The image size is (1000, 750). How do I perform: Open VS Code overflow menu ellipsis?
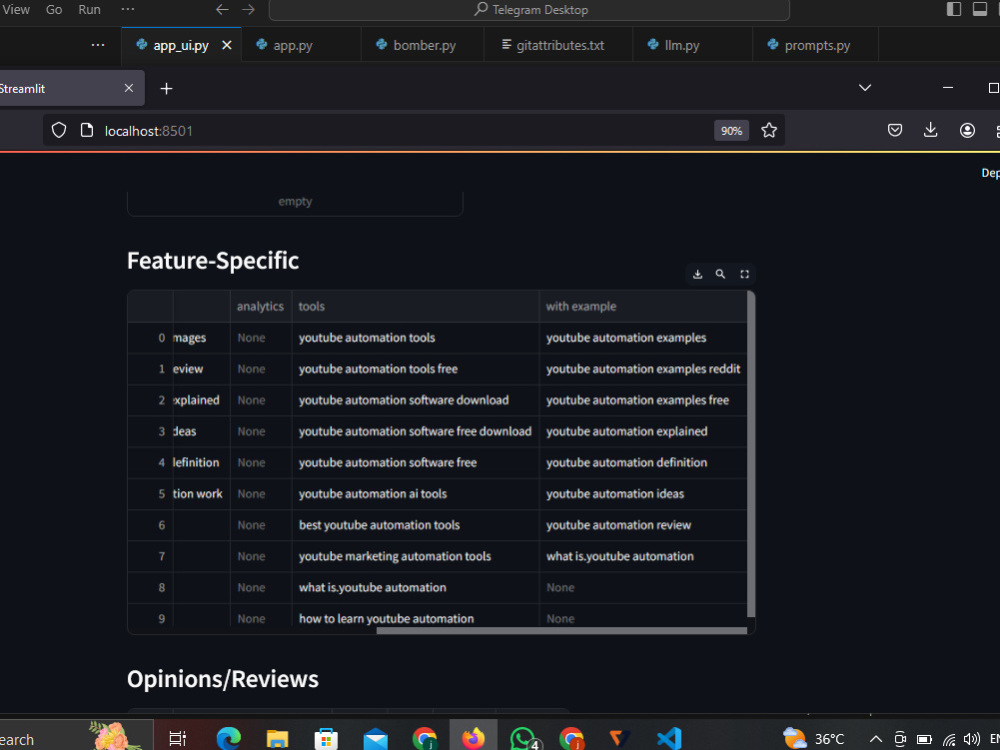[128, 10]
